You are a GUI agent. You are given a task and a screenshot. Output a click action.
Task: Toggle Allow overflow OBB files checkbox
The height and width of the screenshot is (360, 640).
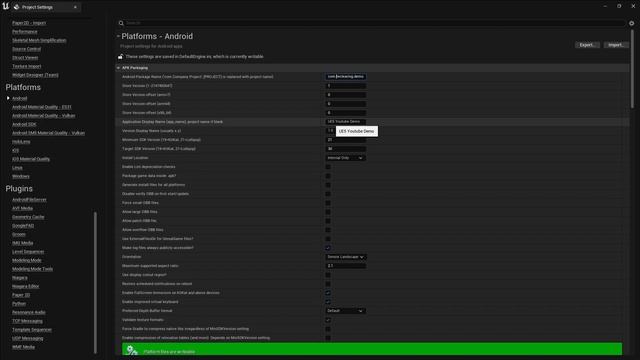(328, 230)
